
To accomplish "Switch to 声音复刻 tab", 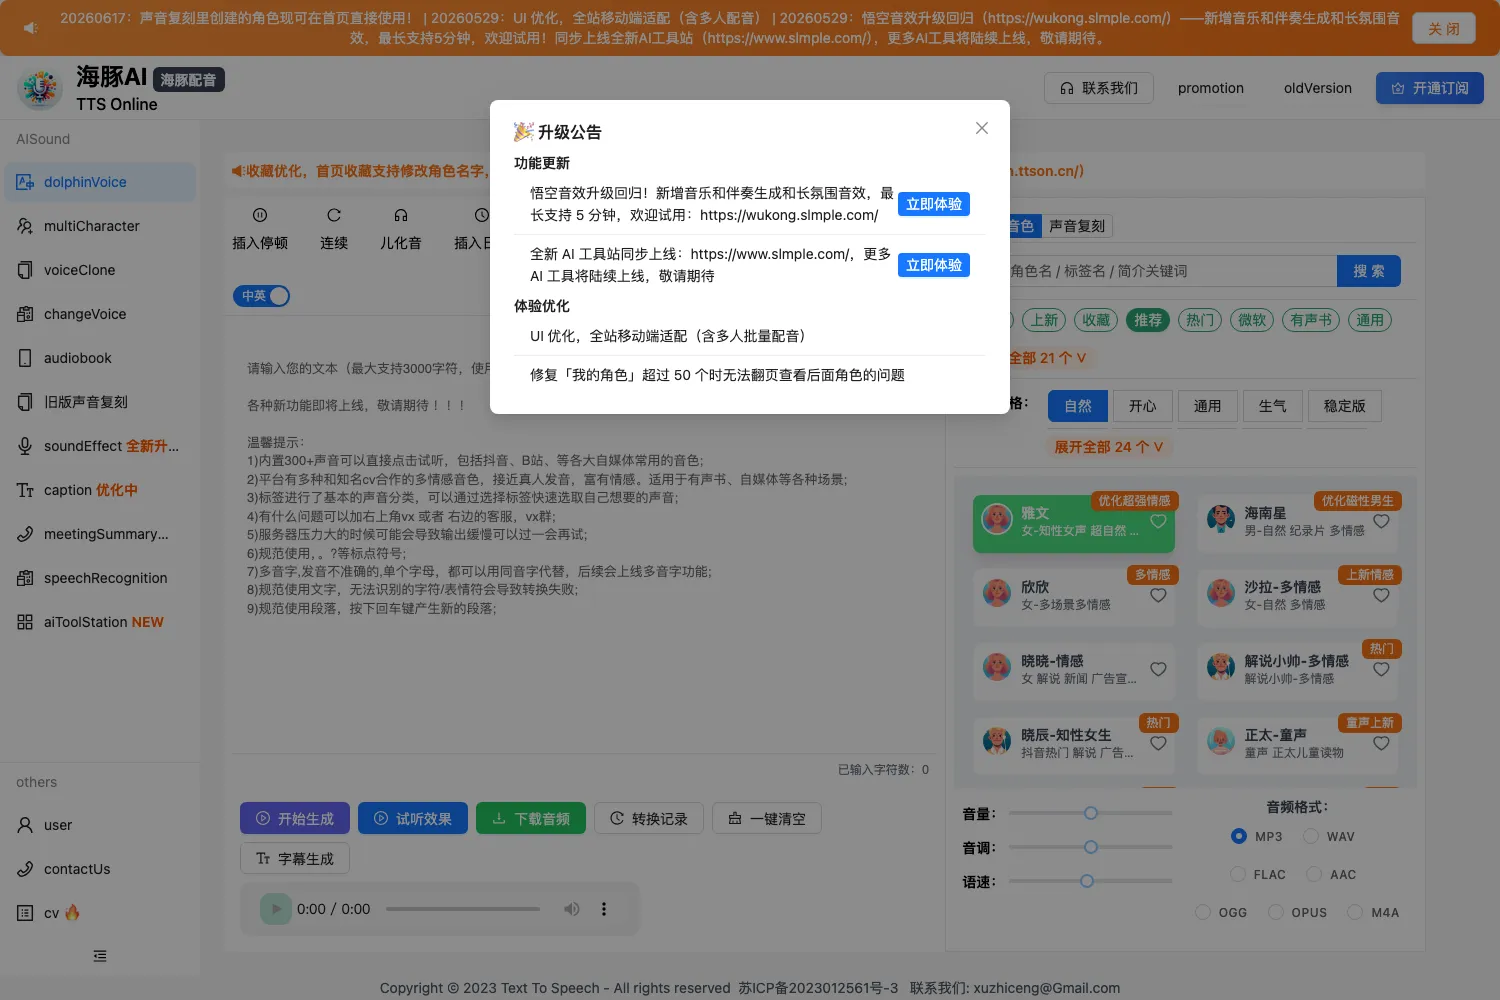I will [1077, 226].
